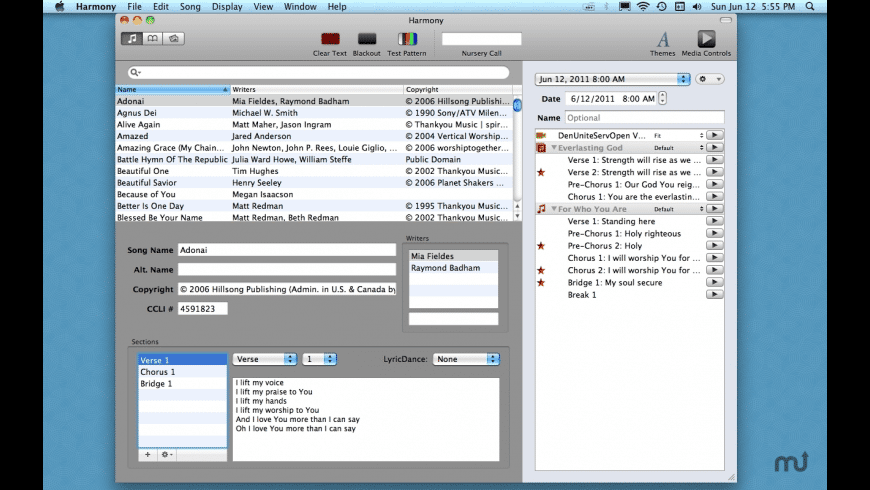Show Pre-Chorus 1: Our God You reign slide
This screenshot has width=870, height=490.
pyautogui.click(x=715, y=184)
